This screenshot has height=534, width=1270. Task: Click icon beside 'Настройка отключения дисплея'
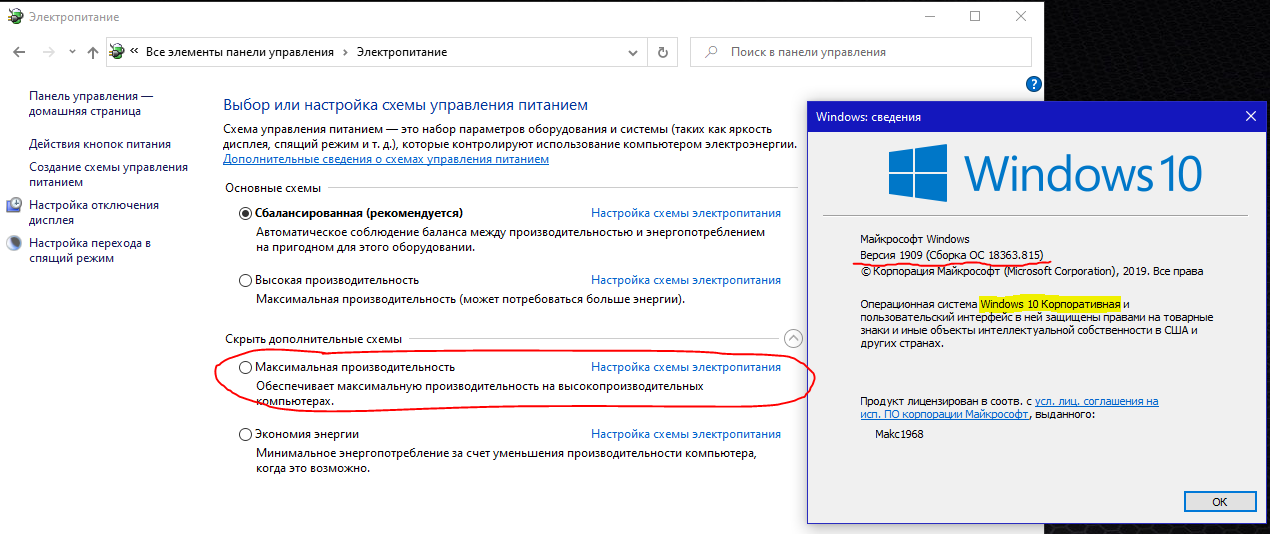click(14, 205)
